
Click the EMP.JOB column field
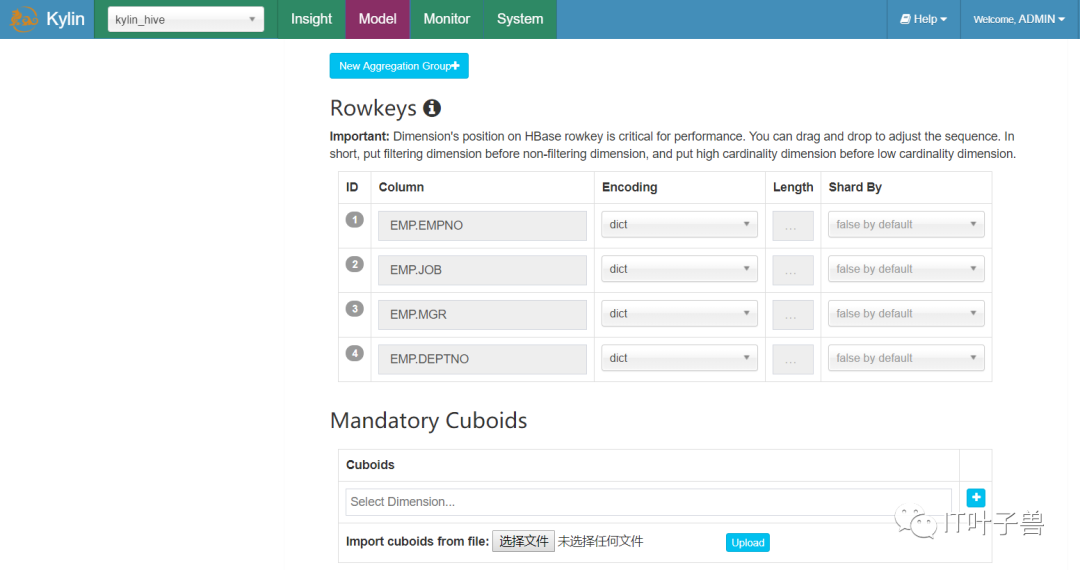482,270
